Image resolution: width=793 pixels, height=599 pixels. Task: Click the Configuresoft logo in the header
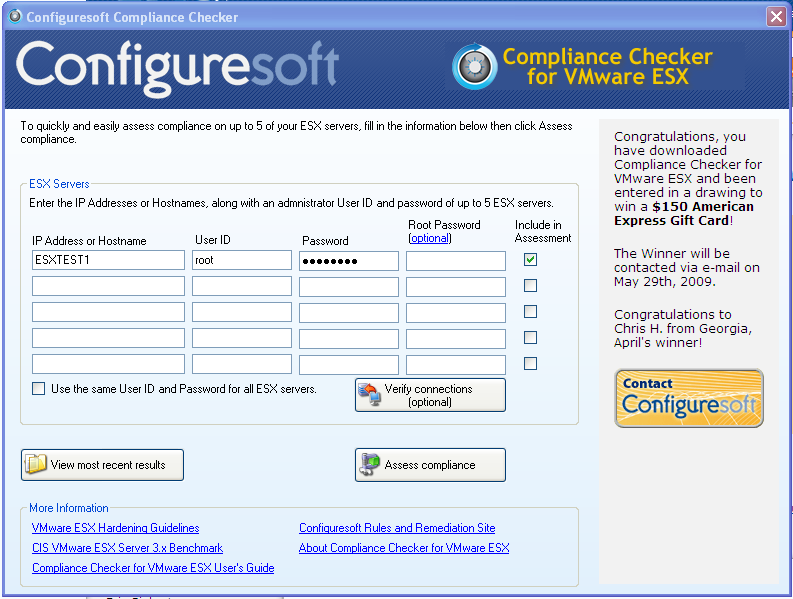[177, 69]
